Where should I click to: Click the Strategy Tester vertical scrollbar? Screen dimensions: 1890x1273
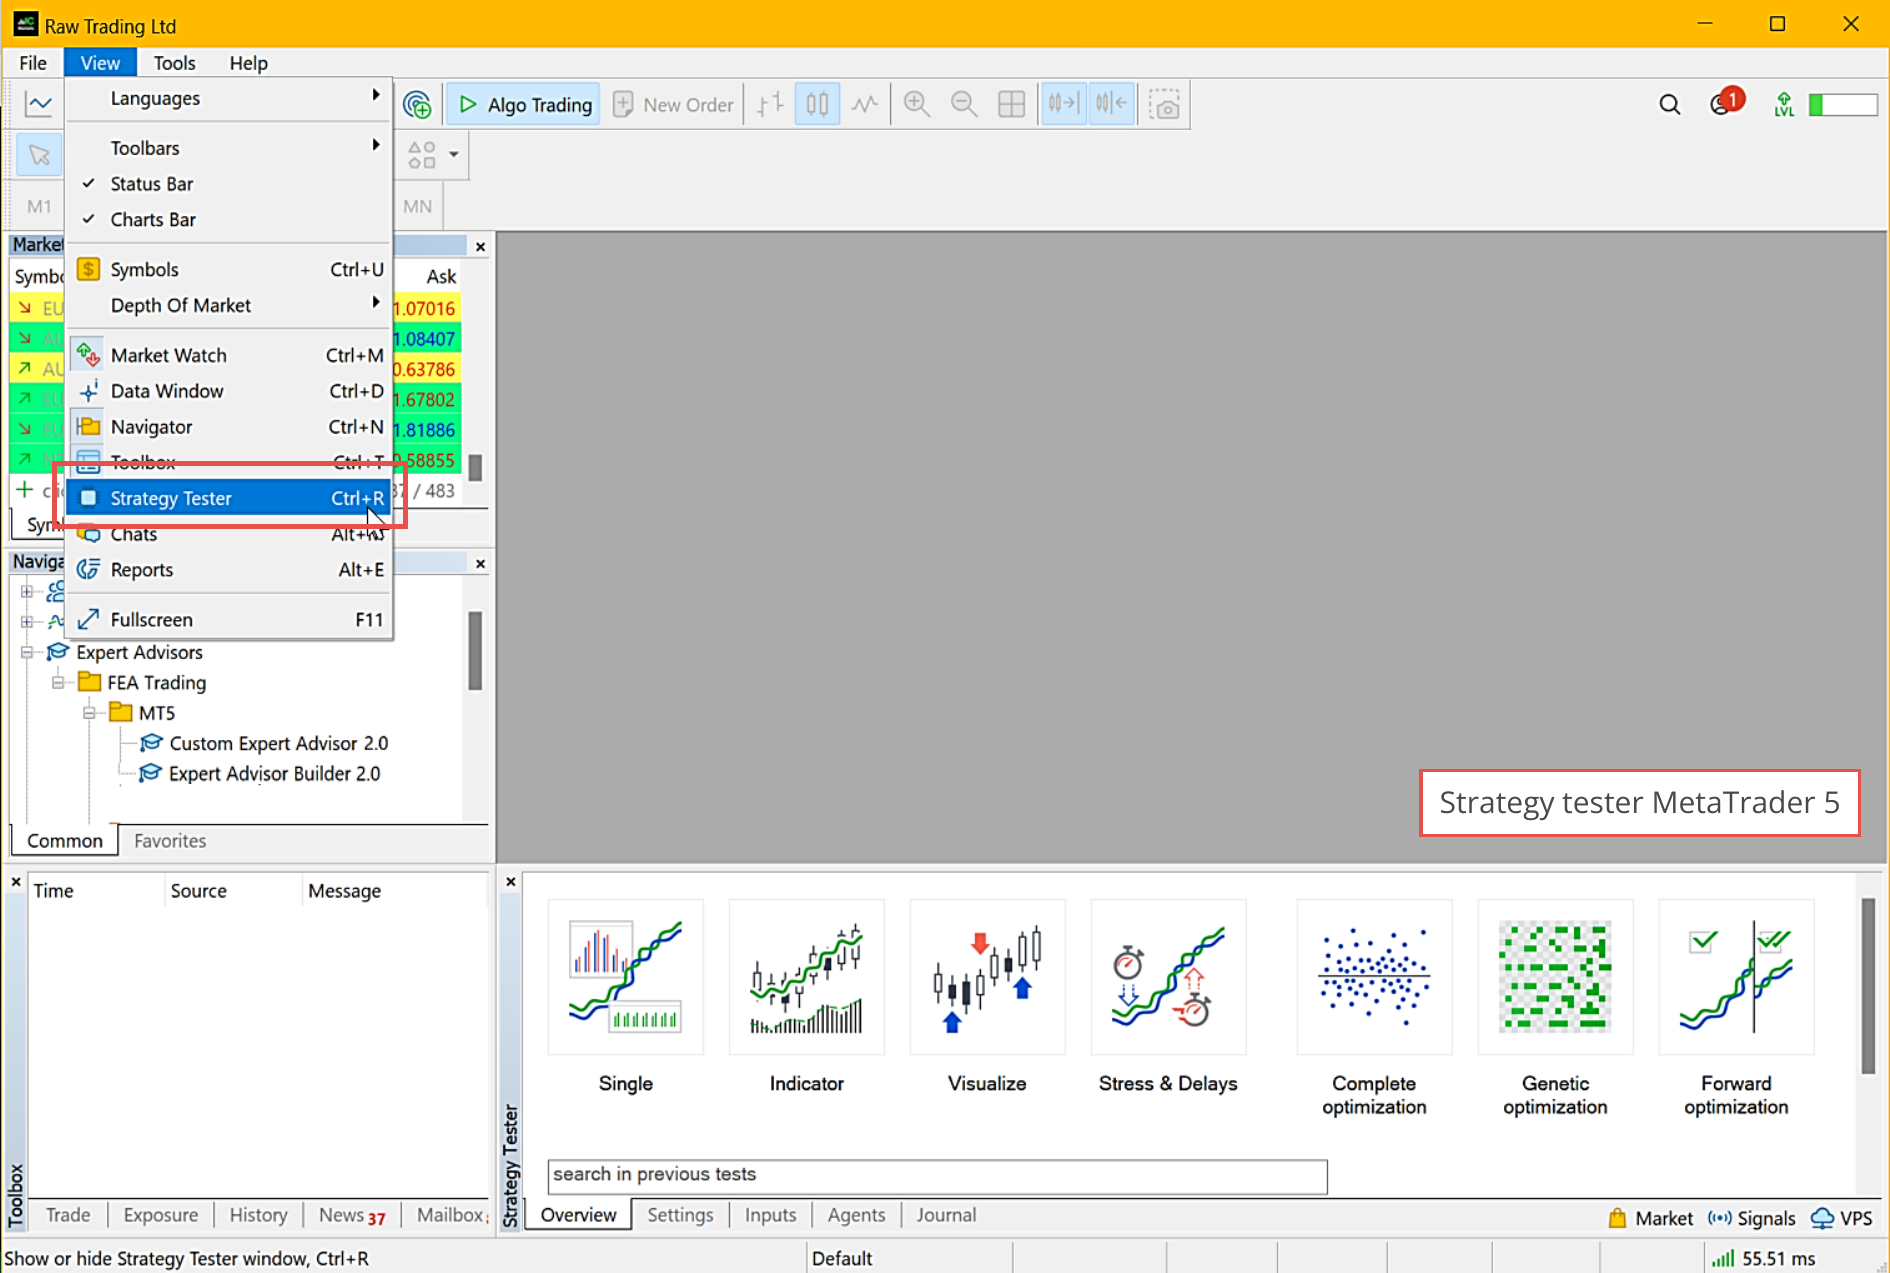point(1867,985)
